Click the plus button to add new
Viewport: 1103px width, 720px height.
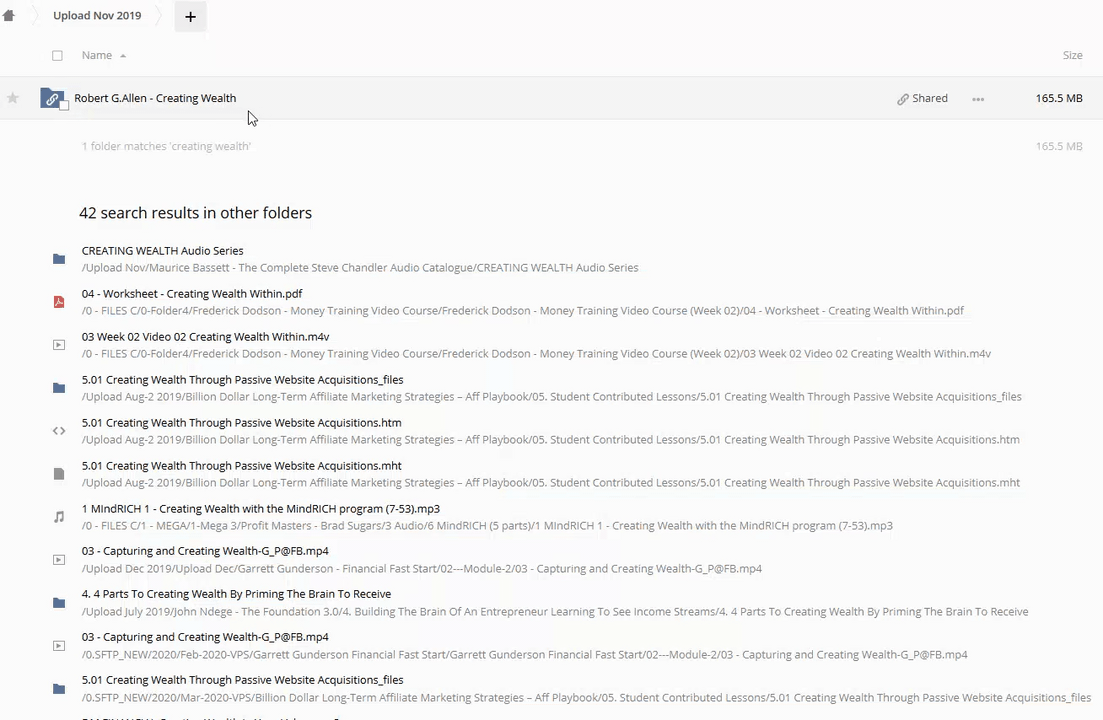190,16
